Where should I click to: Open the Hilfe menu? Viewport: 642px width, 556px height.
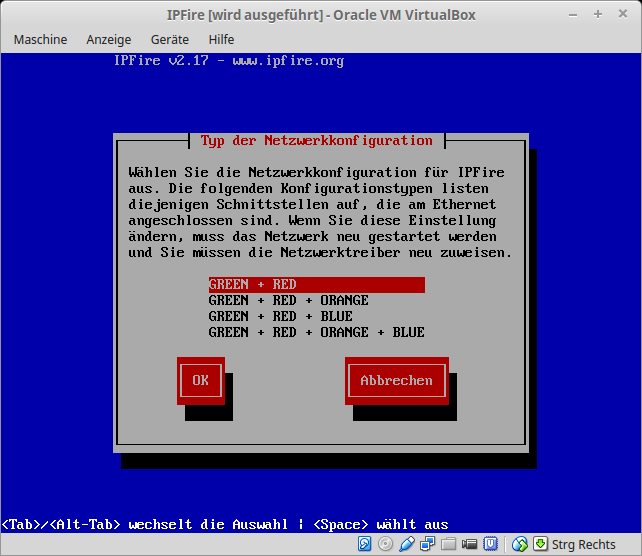[x=221, y=40]
